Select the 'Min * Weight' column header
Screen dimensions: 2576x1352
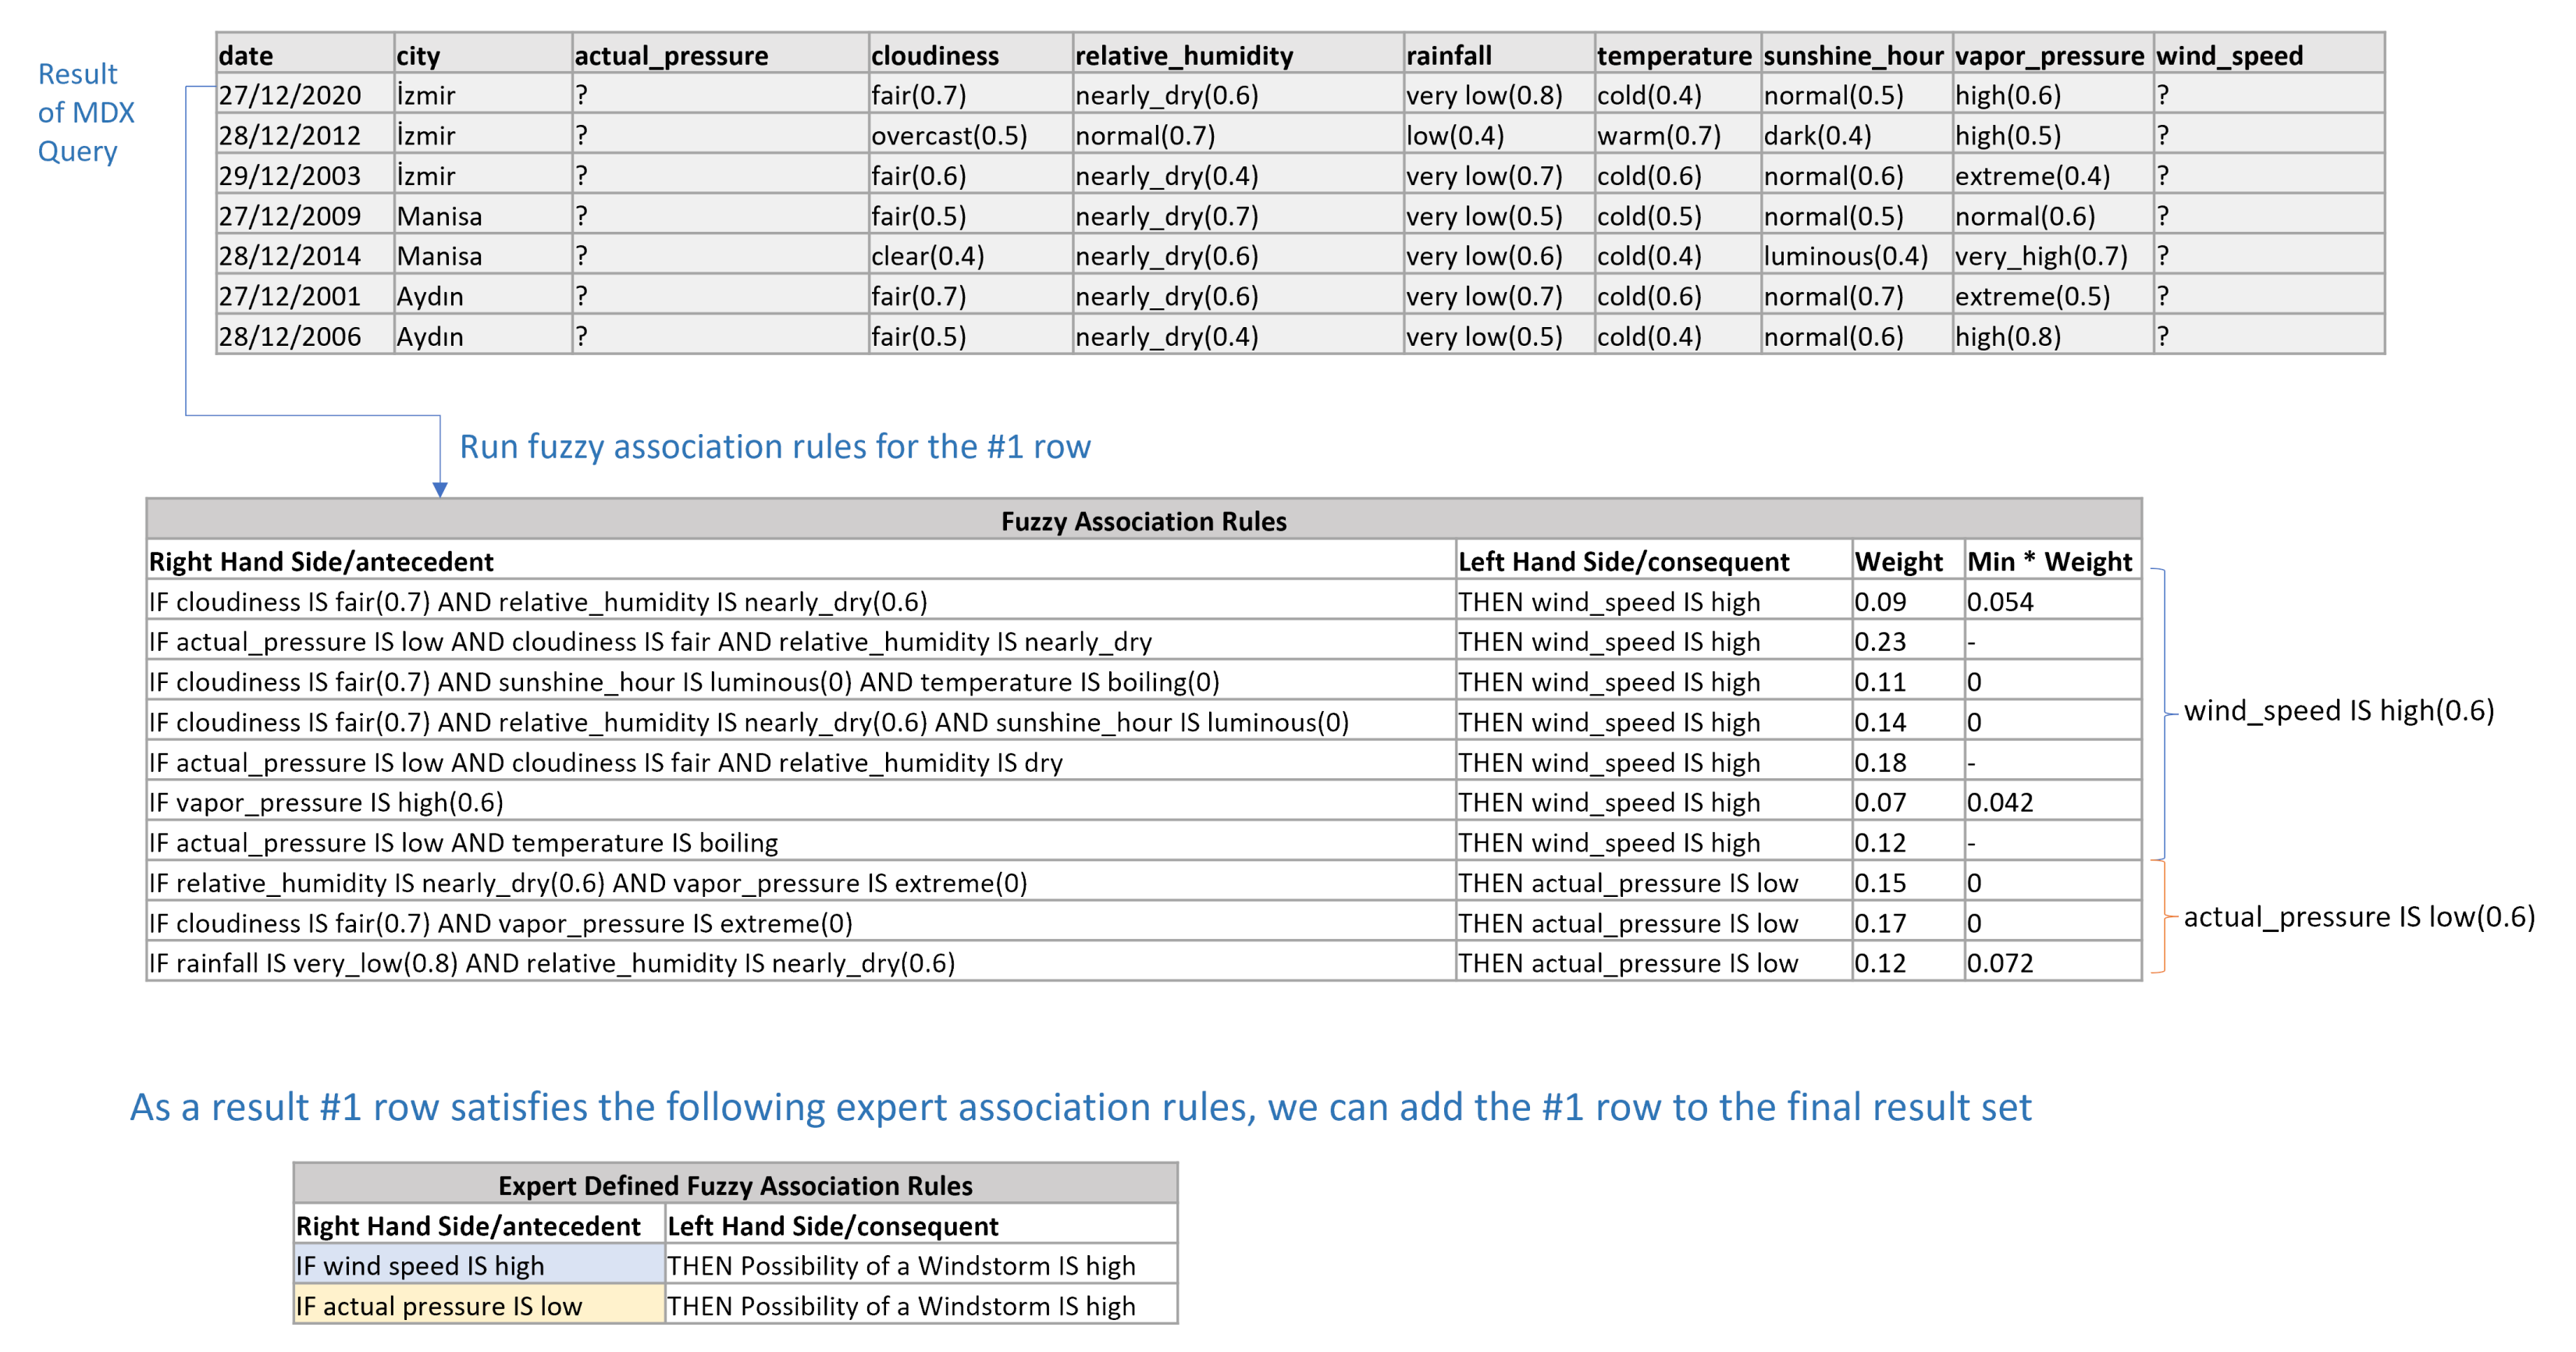pyautogui.click(x=2049, y=561)
